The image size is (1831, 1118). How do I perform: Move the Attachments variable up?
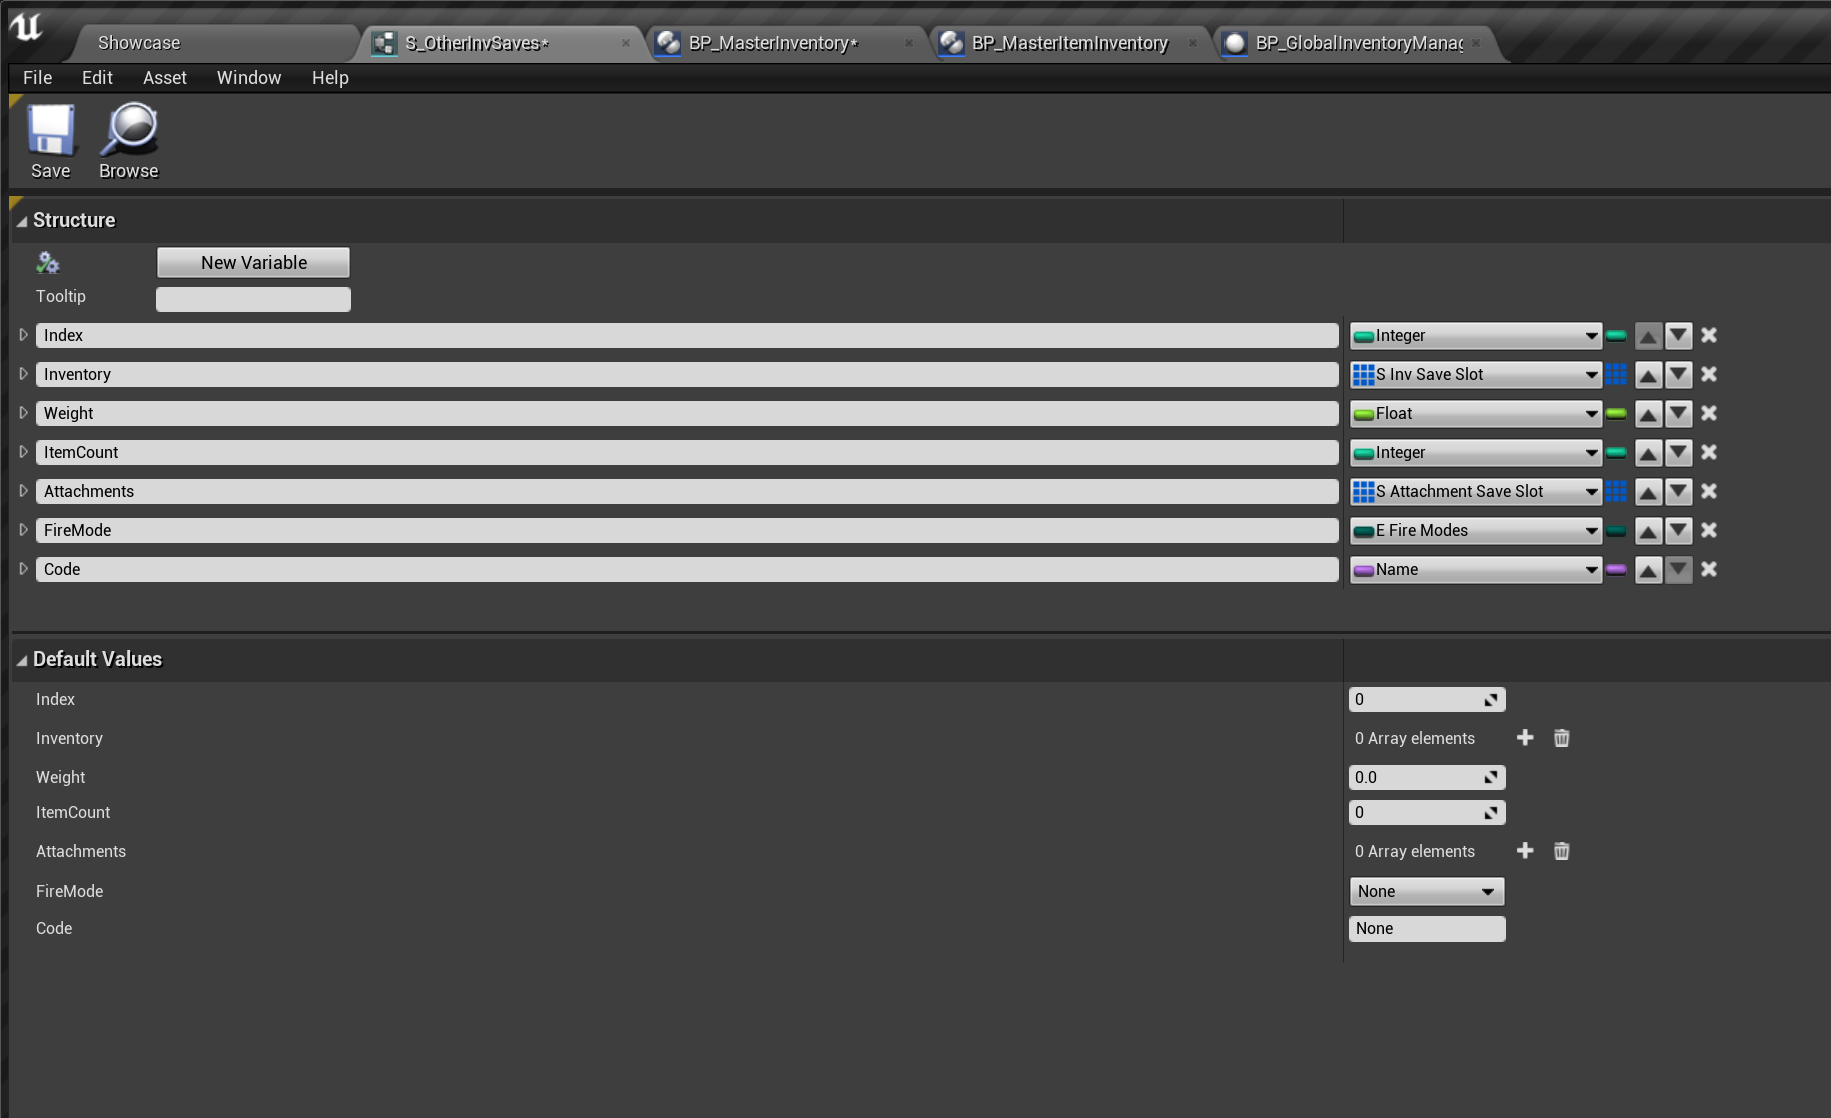pos(1648,492)
